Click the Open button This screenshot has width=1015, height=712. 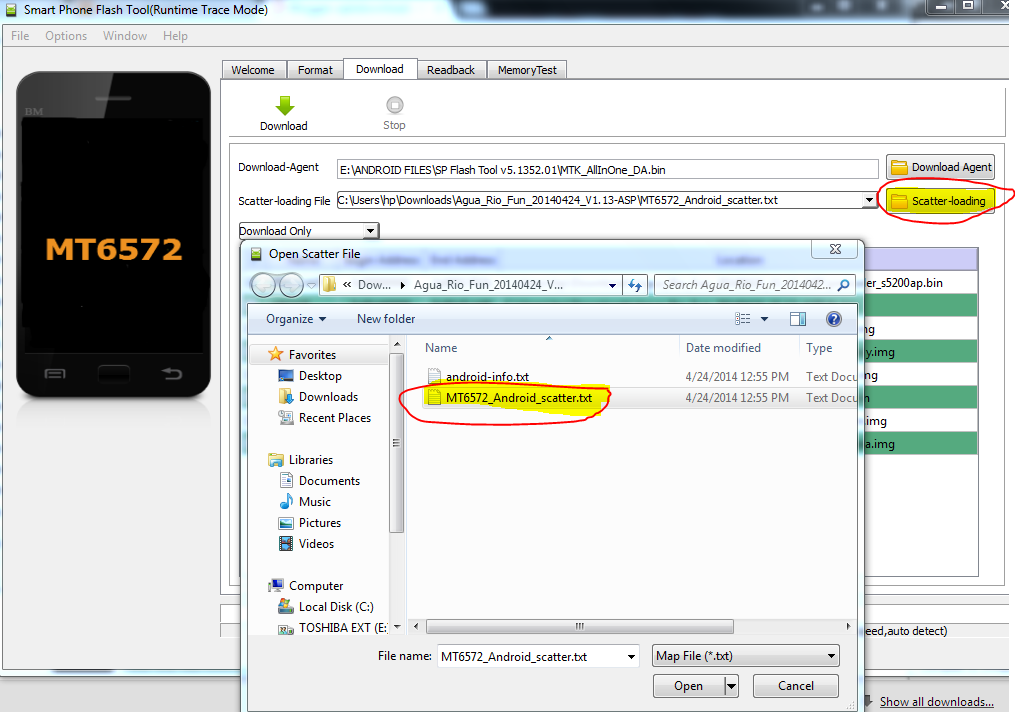688,685
